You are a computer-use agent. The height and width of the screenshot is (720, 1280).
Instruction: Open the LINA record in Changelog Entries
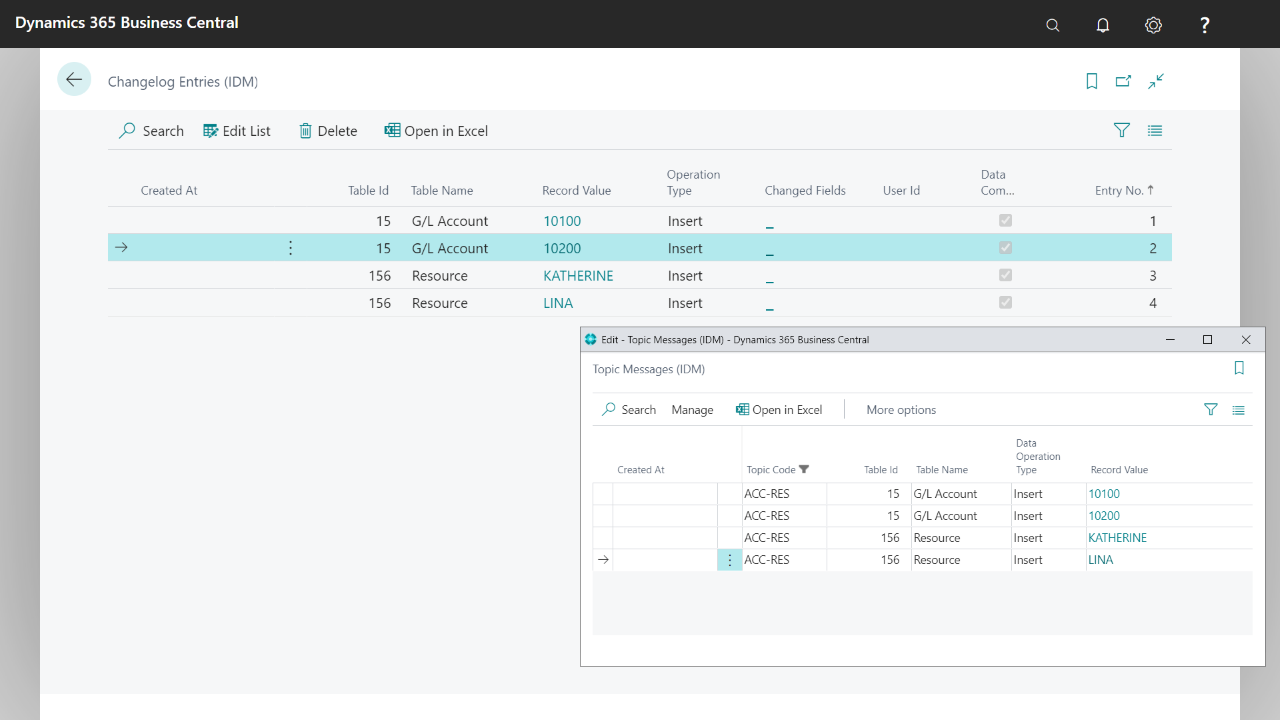pos(558,303)
